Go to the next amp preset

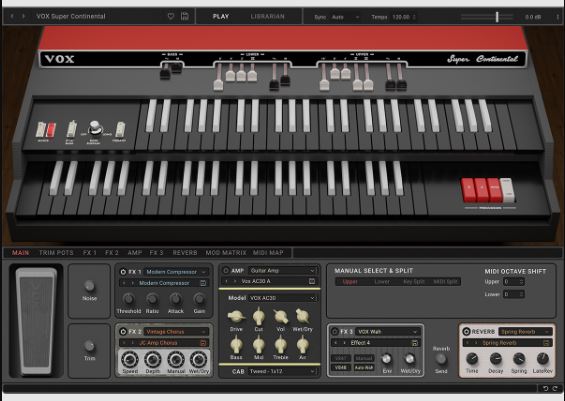click(235, 281)
